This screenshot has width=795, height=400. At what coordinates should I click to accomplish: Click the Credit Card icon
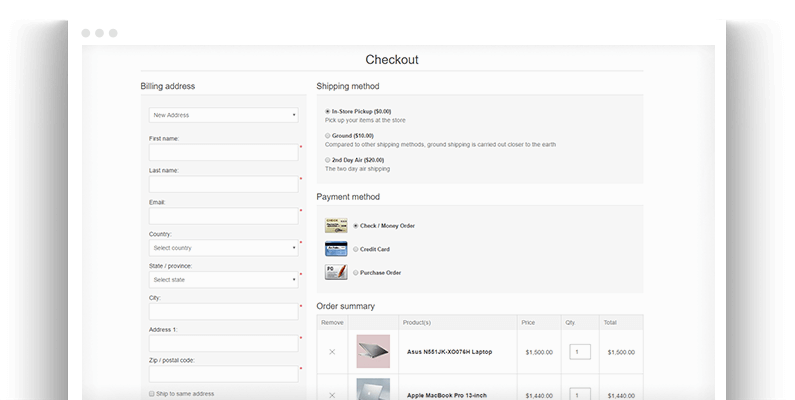pos(336,249)
